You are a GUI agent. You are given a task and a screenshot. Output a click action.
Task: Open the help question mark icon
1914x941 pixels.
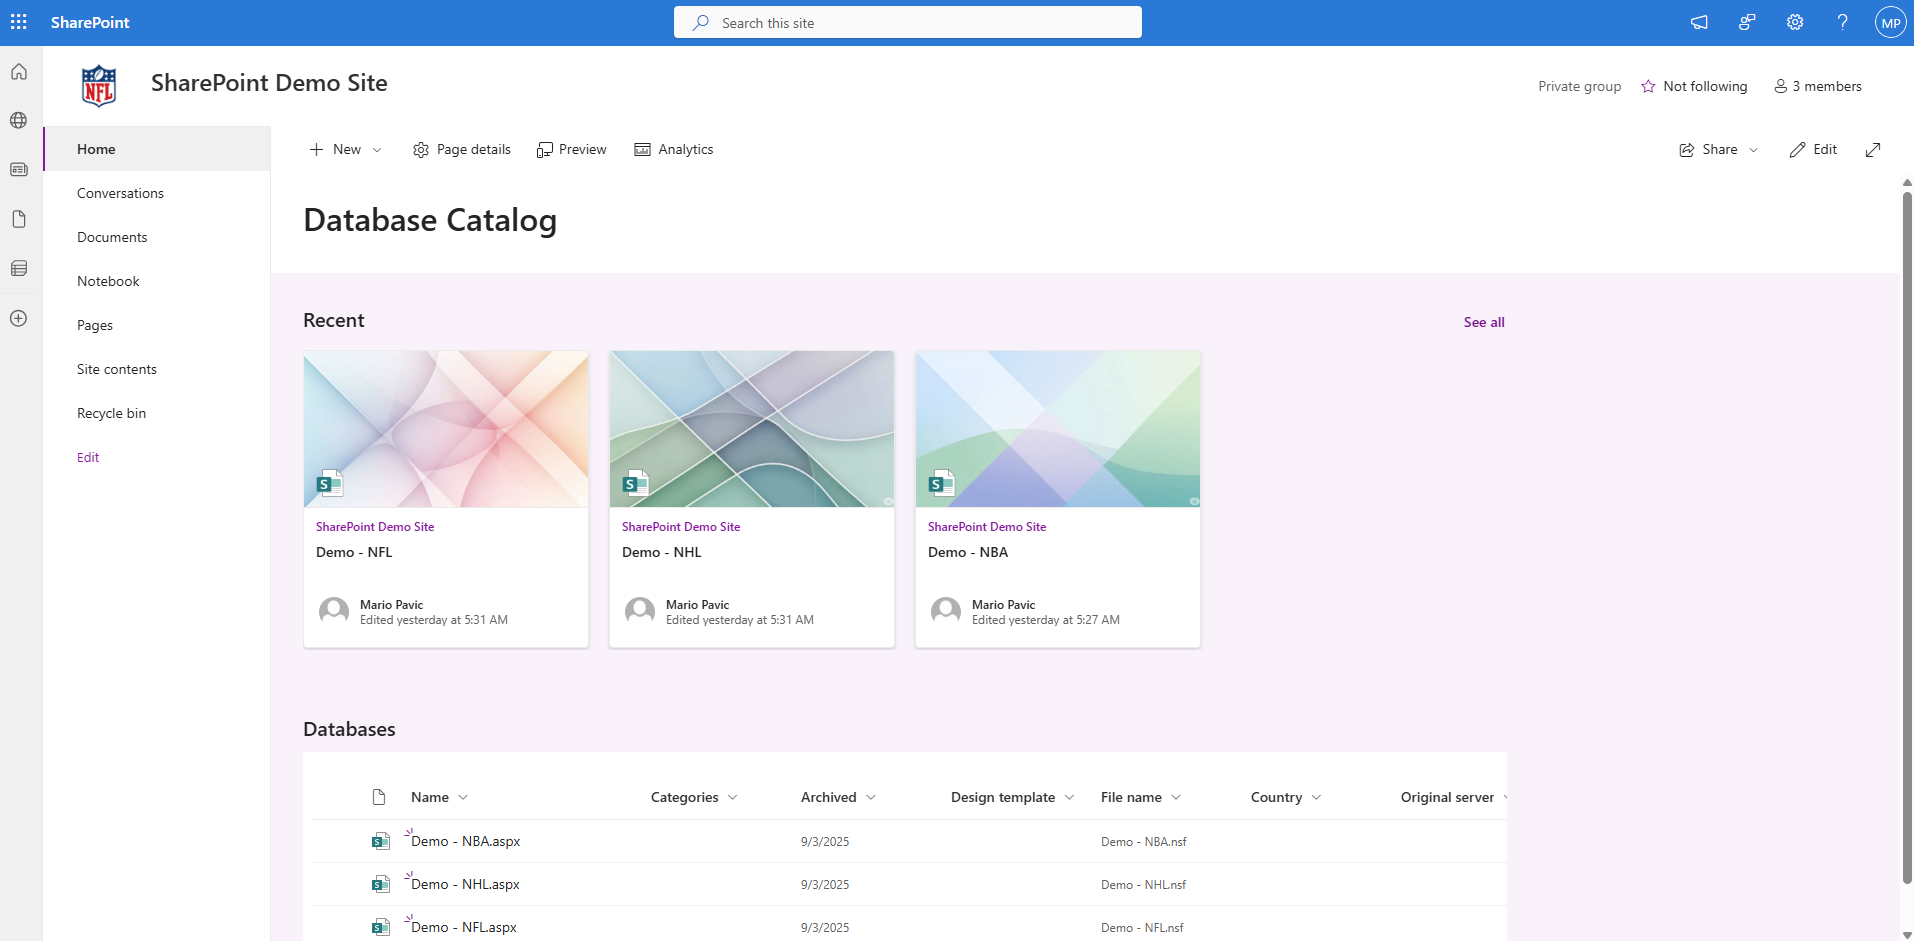click(1842, 22)
